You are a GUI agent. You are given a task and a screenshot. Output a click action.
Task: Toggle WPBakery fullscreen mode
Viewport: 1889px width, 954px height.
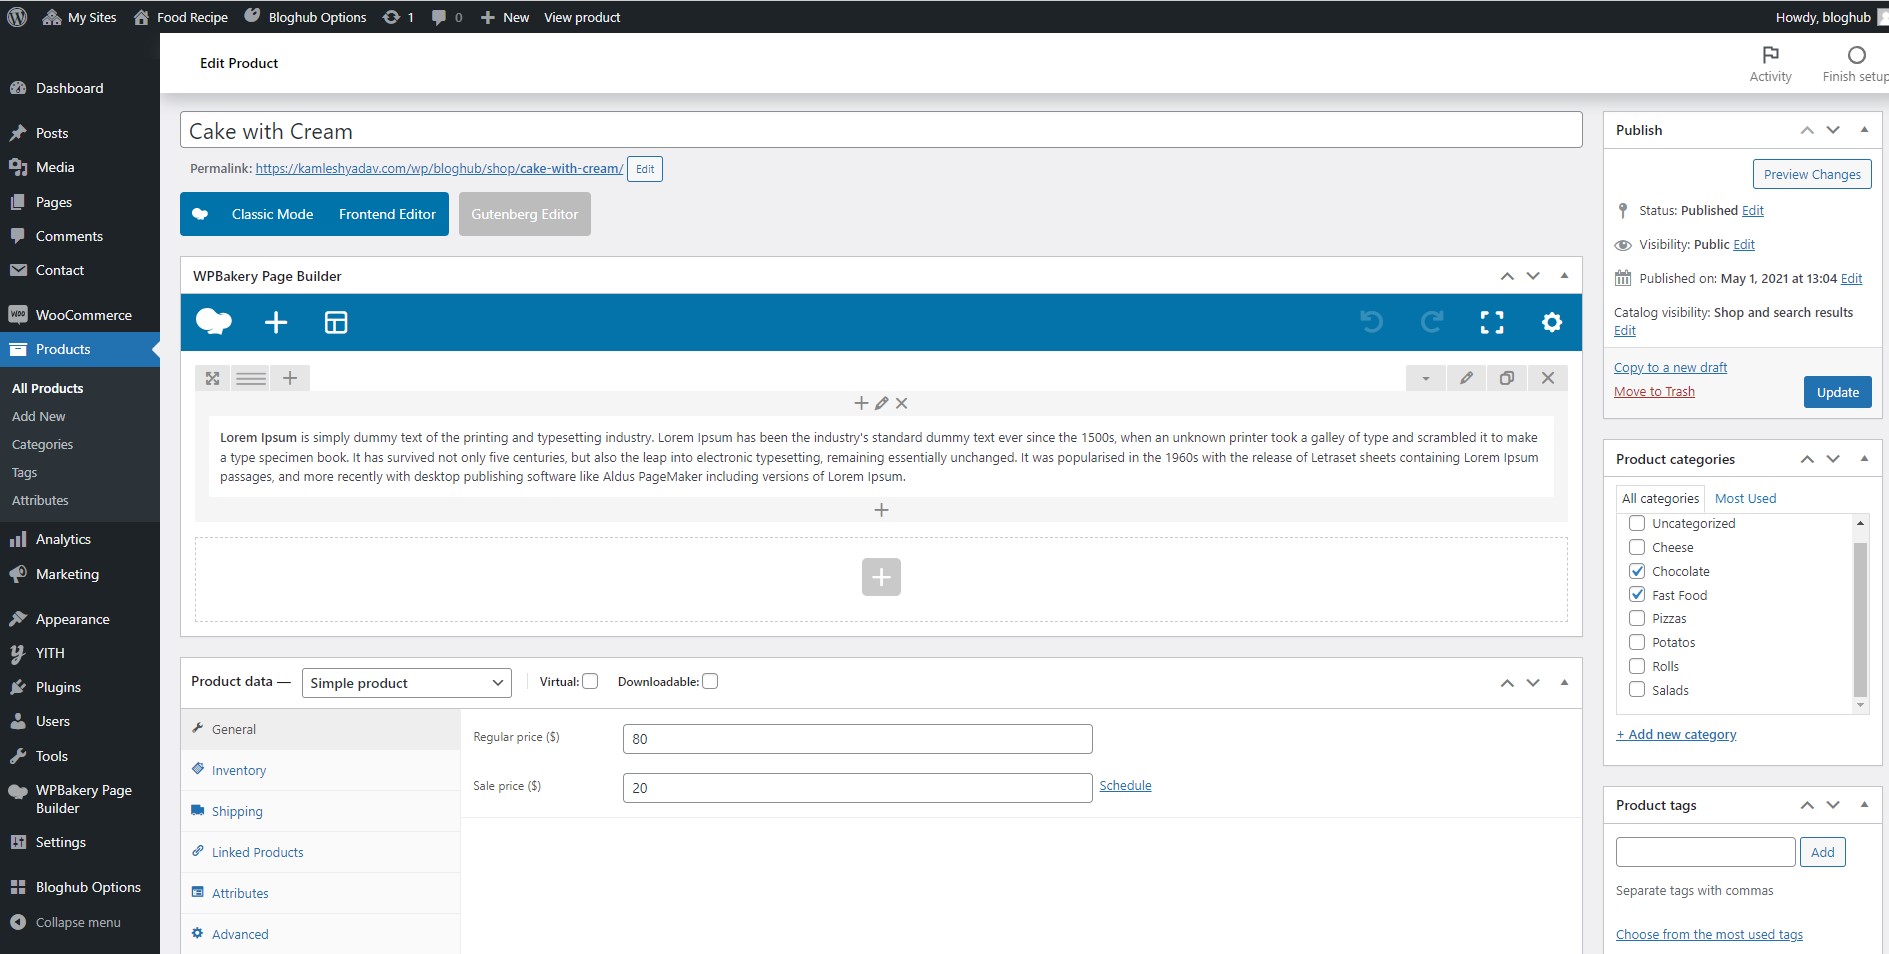(1492, 322)
